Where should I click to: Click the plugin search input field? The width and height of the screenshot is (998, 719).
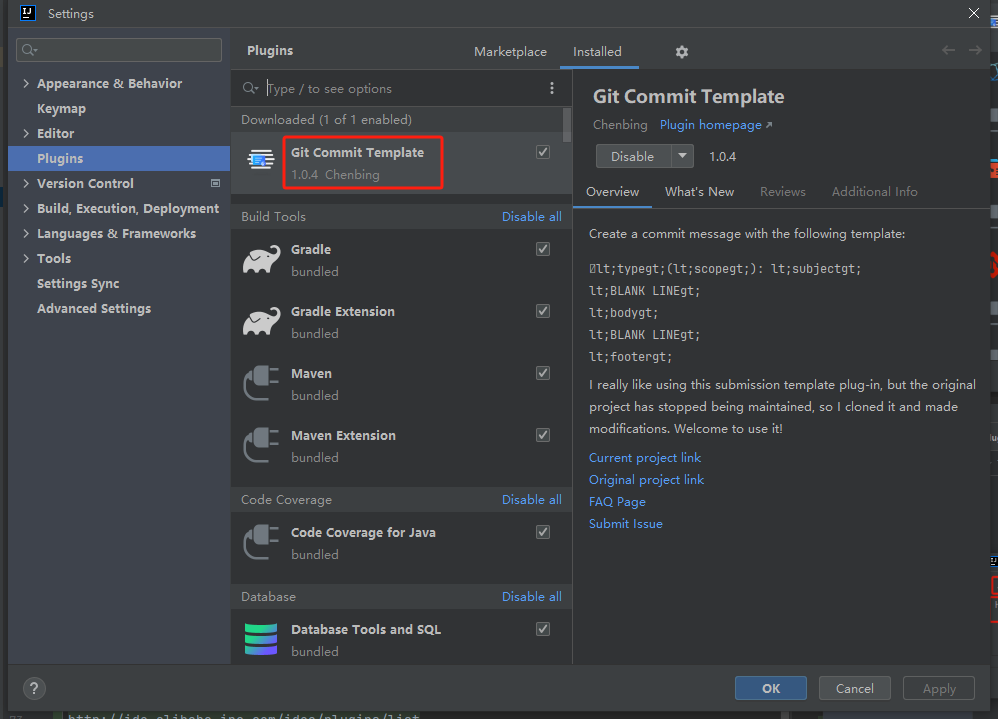(x=400, y=89)
